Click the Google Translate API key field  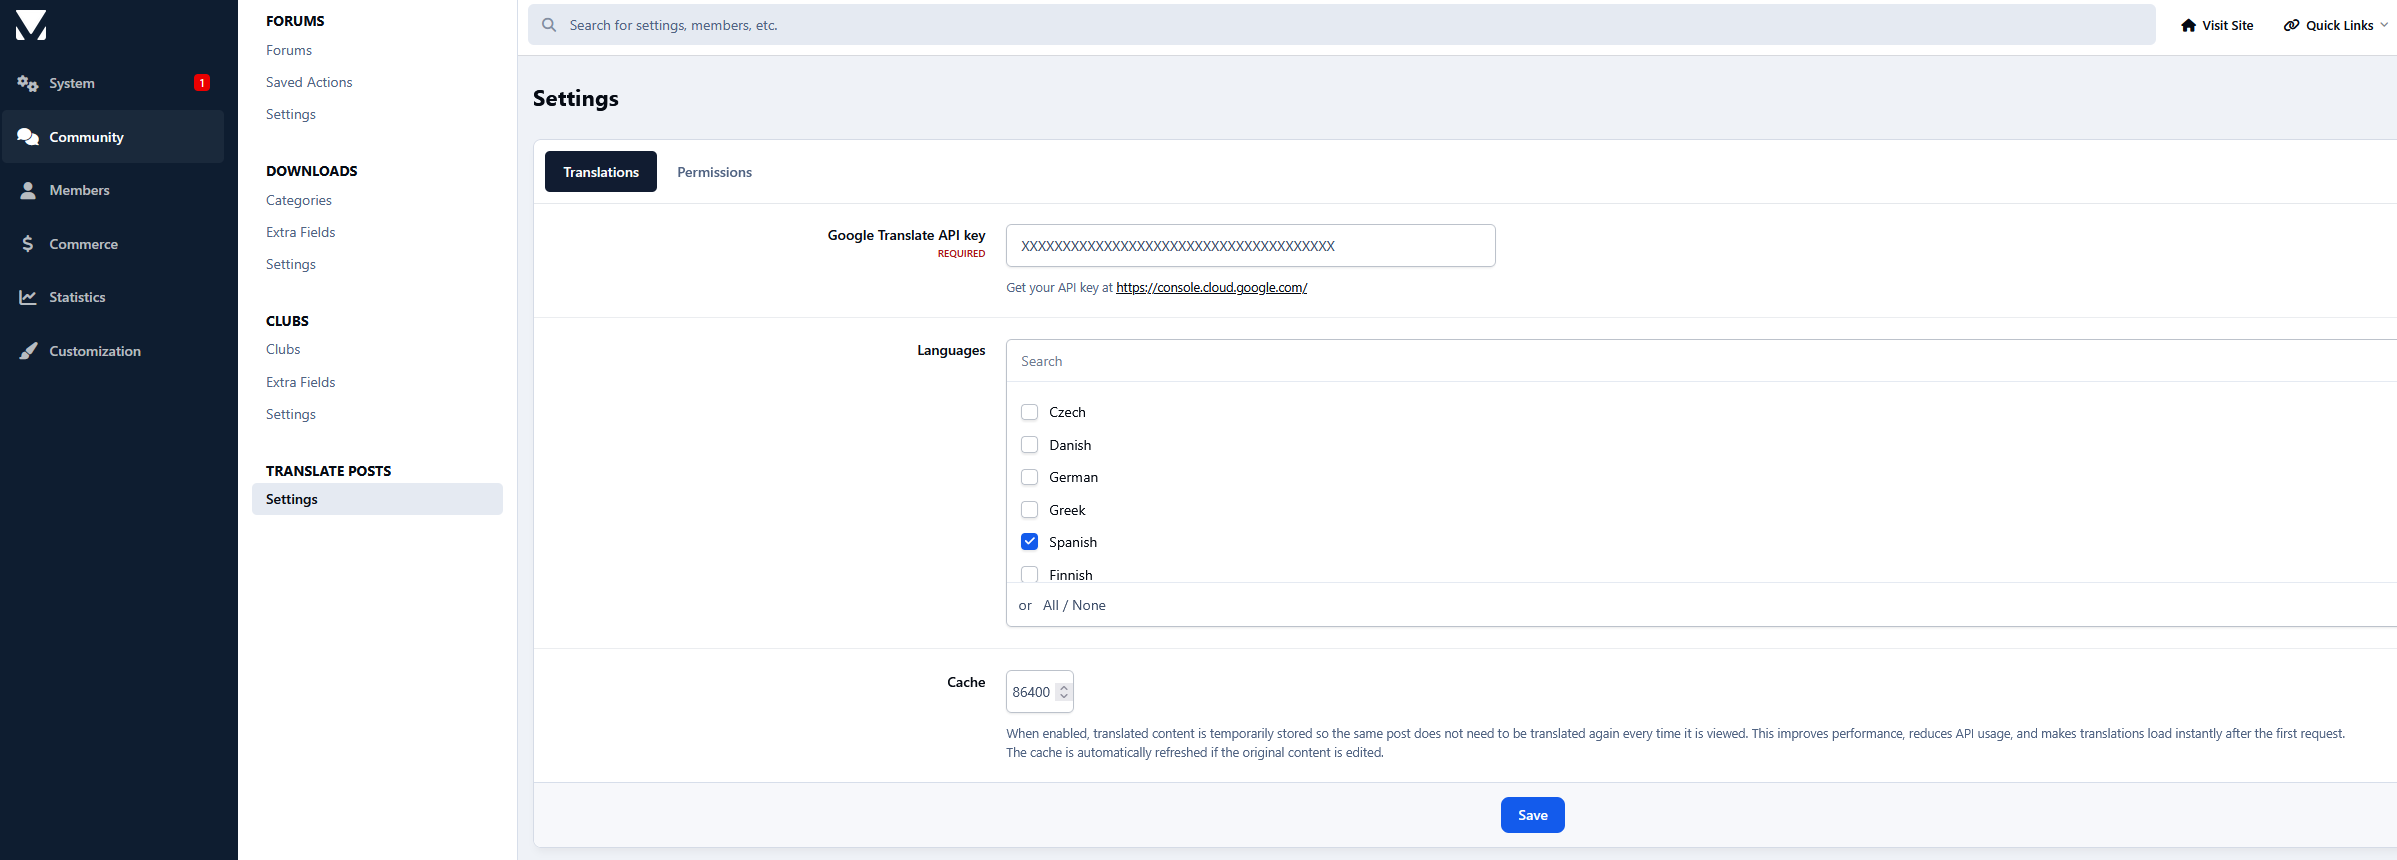(1250, 246)
